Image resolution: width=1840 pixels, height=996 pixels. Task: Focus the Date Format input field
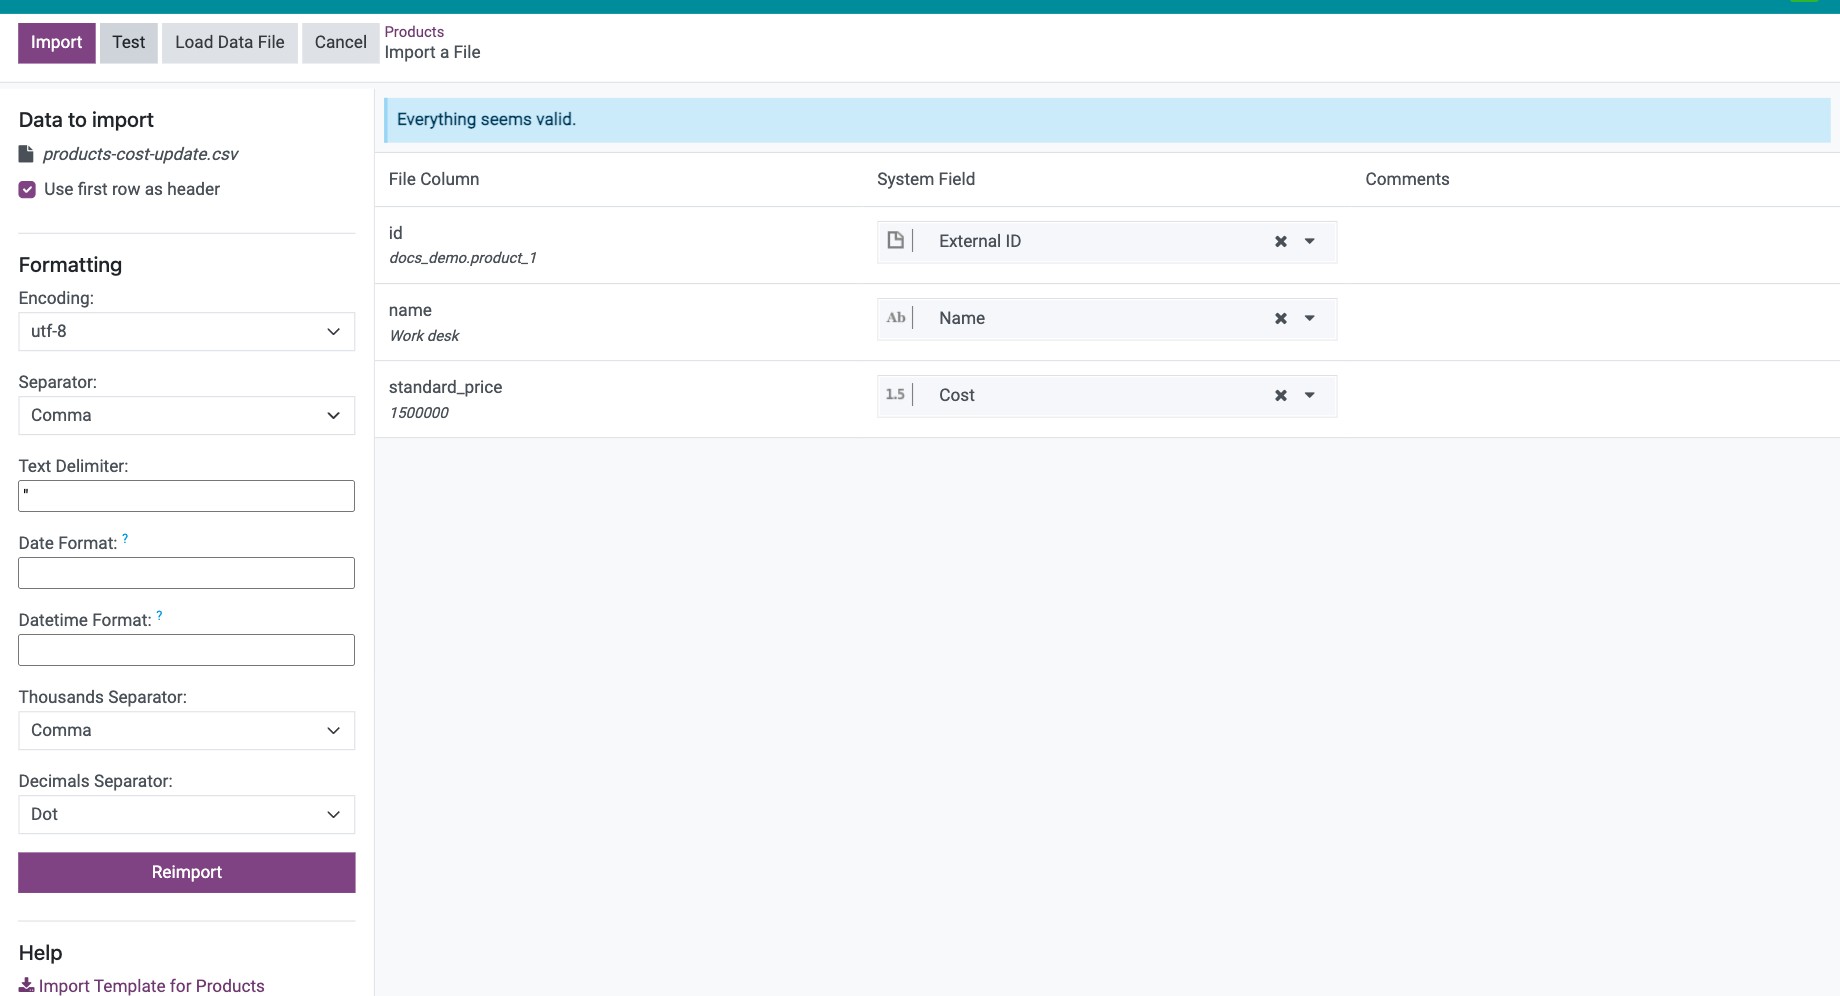pos(187,573)
